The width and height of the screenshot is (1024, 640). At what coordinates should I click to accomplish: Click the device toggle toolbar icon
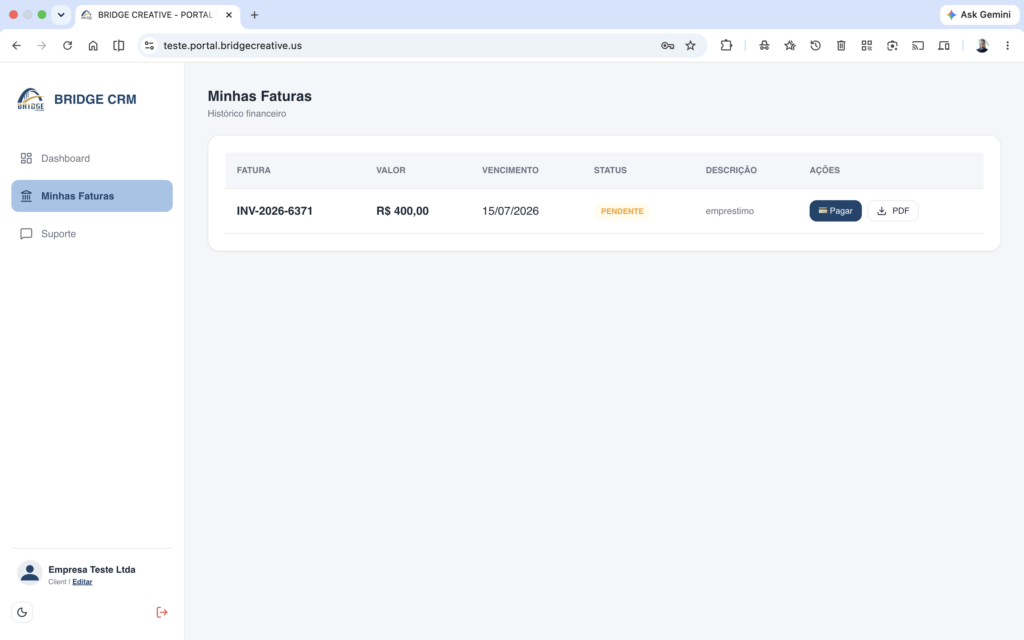[x=944, y=46]
